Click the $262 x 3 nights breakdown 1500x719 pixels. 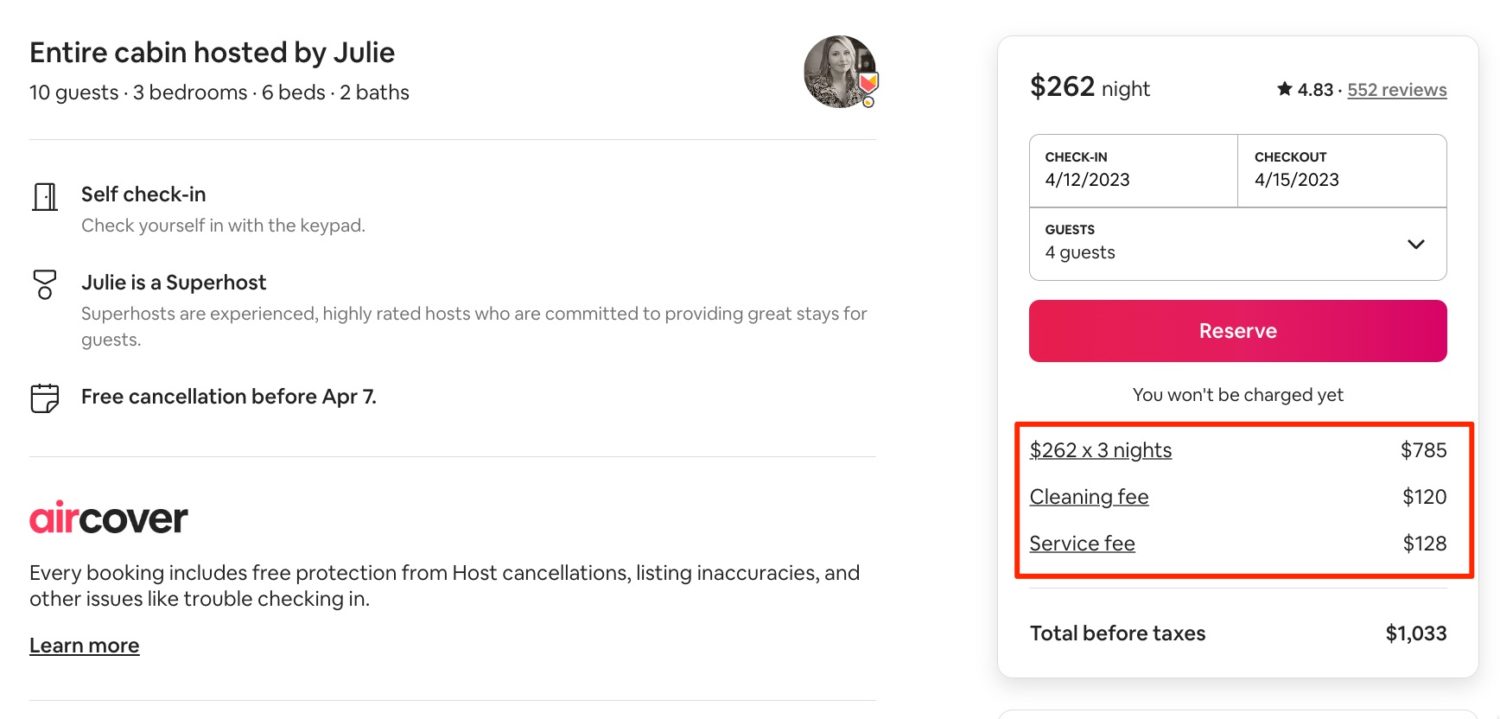coord(1100,450)
